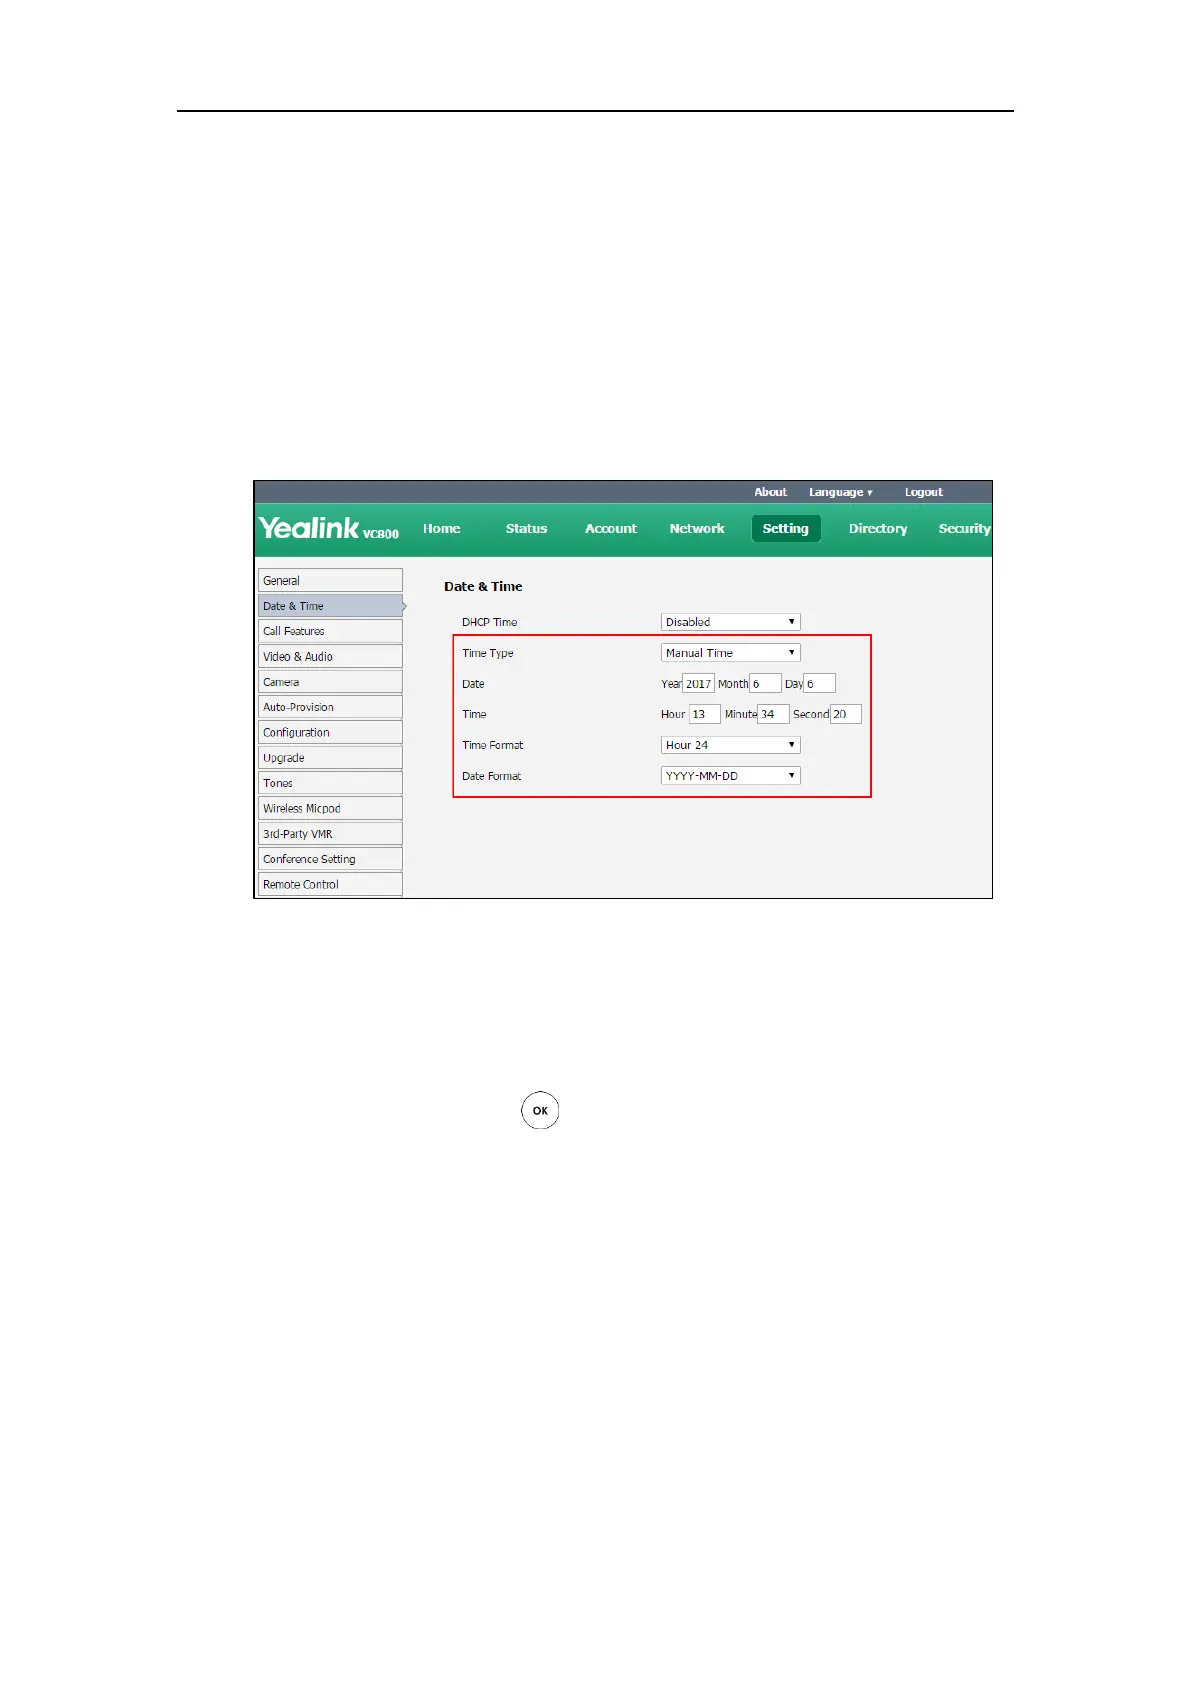Open General settings in sidebar
Image resolution: width=1191 pixels, height=1684 pixels.
tap(330, 580)
